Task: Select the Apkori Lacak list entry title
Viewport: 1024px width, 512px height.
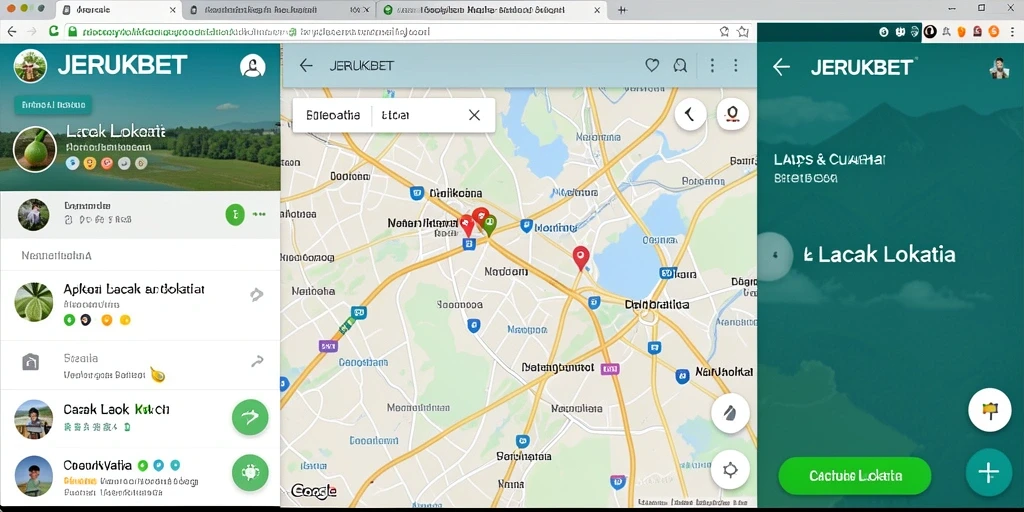Action: (134, 289)
